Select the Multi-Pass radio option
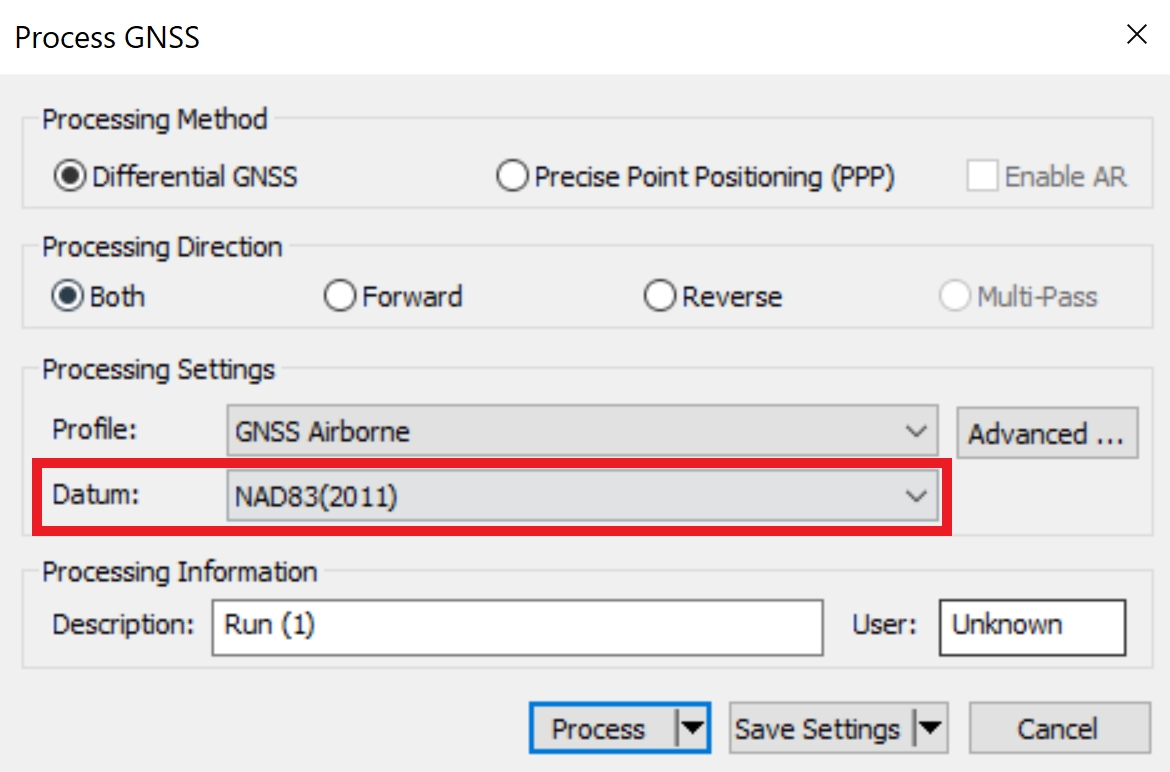The width and height of the screenshot is (1170, 772). 955,297
